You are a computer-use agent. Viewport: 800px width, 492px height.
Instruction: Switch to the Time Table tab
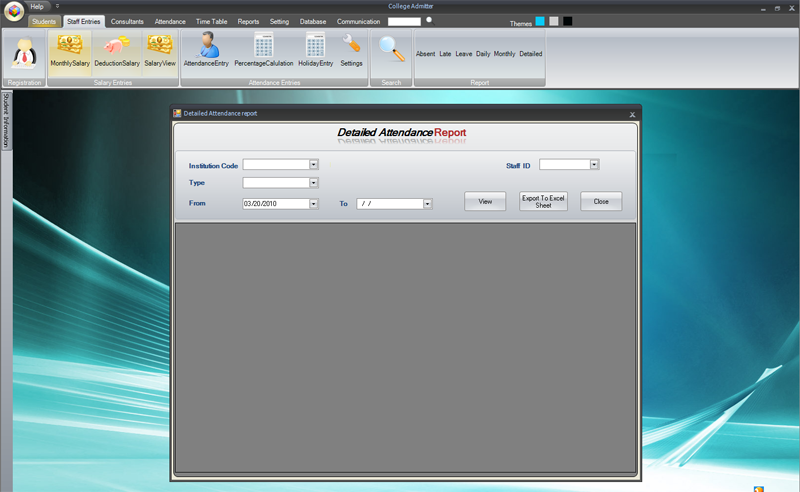coord(211,21)
